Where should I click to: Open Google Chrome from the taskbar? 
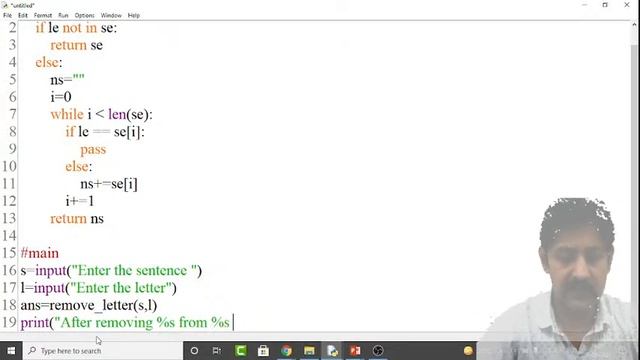[x=287, y=351]
